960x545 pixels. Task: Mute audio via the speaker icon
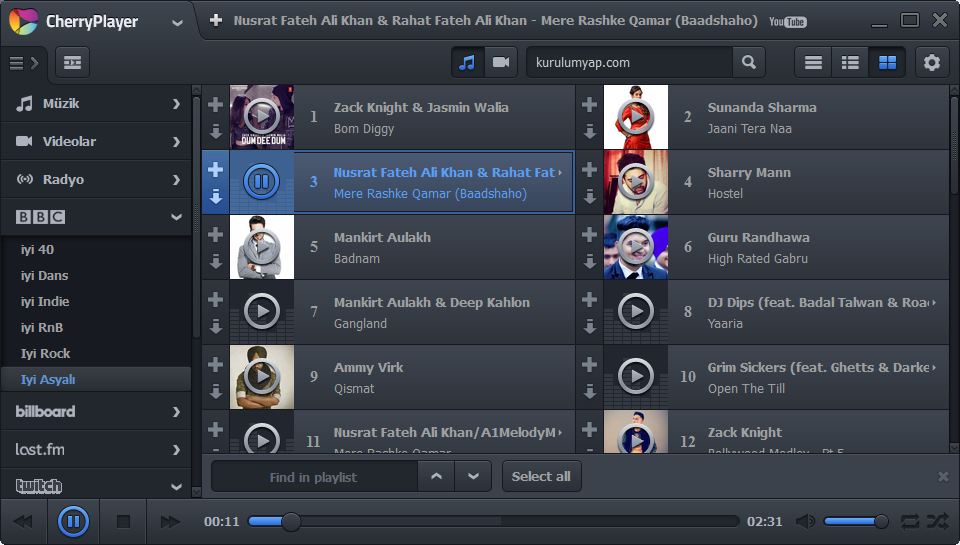[x=805, y=521]
